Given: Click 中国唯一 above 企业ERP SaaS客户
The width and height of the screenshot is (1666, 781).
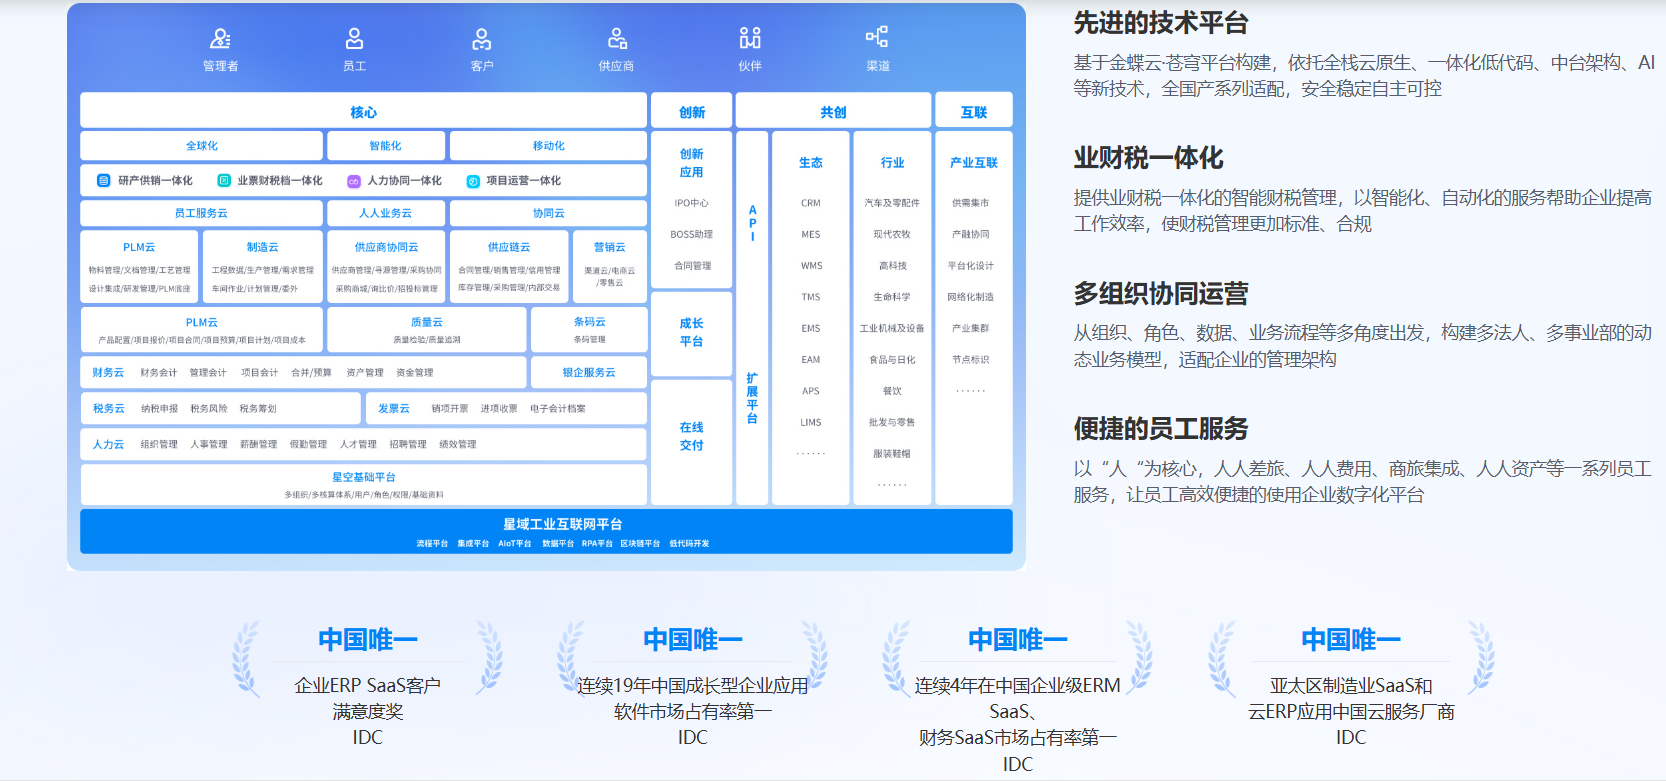Looking at the screenshot, I should click(368, 639).
